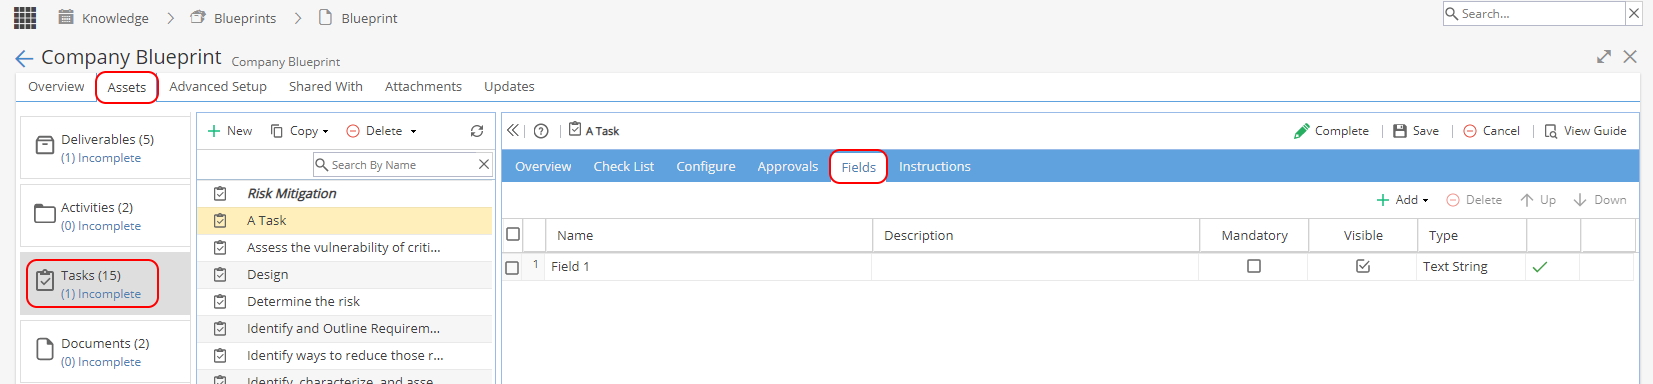Open help question mark icon

541,131
